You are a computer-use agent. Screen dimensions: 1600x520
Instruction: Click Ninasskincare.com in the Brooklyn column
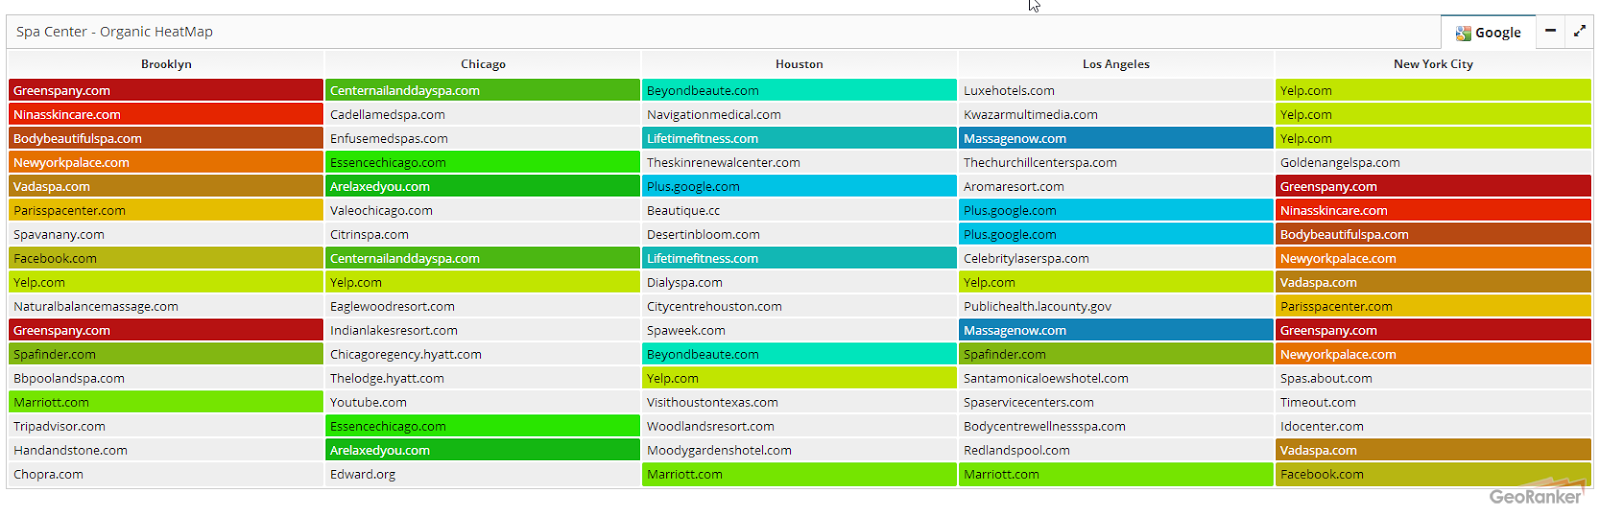coord(166,114)
